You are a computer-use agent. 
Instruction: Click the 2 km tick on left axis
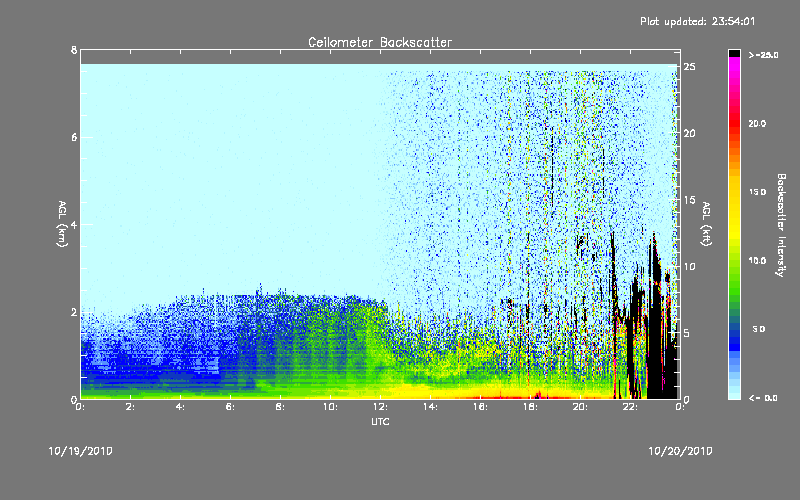74,312
